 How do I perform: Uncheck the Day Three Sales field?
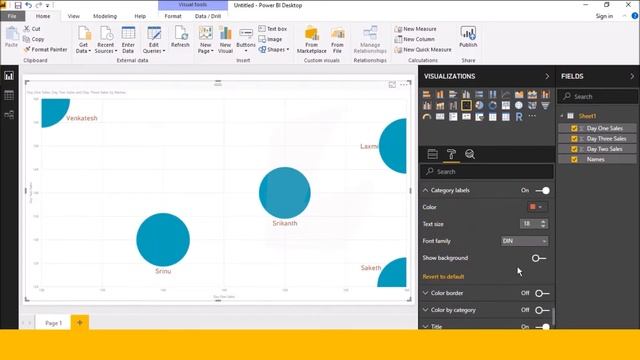pos(574,139)
